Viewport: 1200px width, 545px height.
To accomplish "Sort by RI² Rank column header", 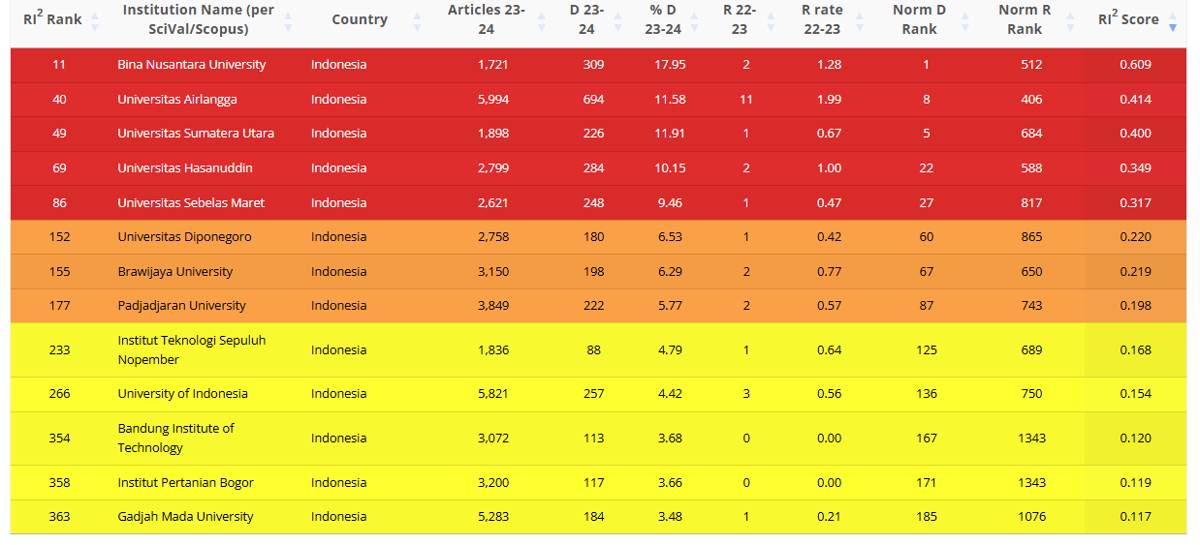I will (x=52, y=19).
